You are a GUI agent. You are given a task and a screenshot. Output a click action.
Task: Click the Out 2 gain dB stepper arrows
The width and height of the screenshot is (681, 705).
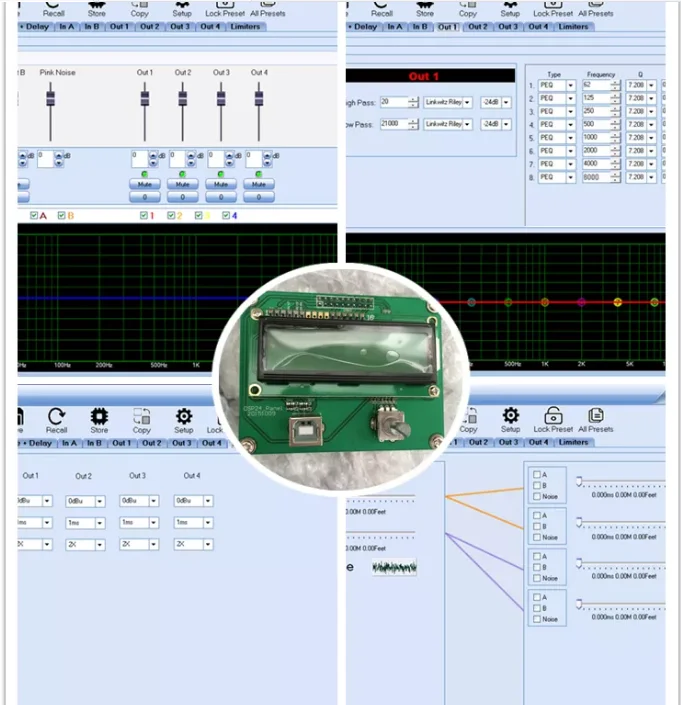coord(191,159)
